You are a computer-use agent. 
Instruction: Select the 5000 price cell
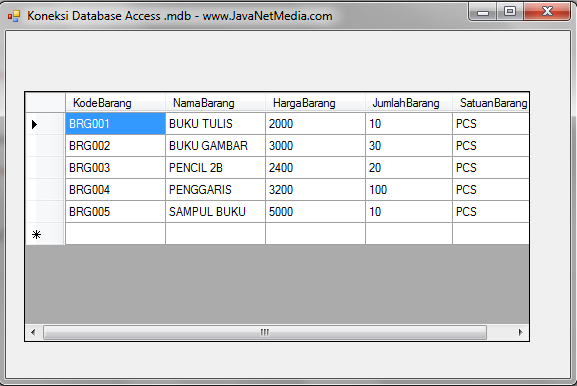click(x=315, y=212)
